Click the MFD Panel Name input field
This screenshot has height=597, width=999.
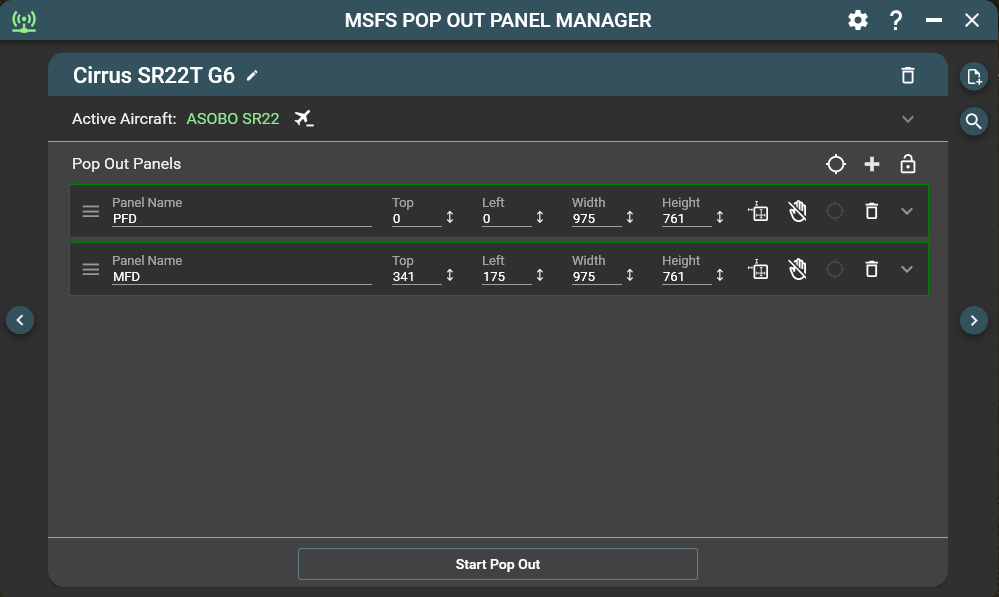click(241, 276)
